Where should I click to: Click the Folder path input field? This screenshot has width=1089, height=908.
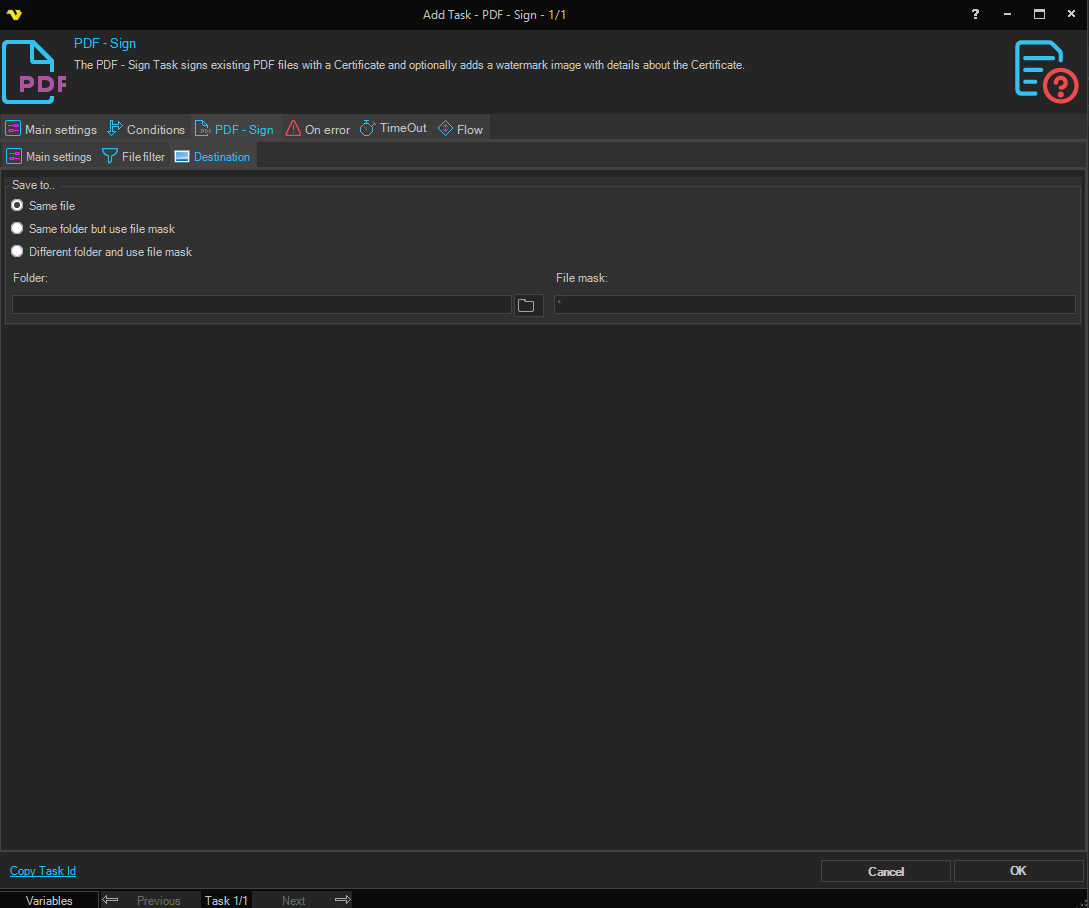(x=262, y=305)
